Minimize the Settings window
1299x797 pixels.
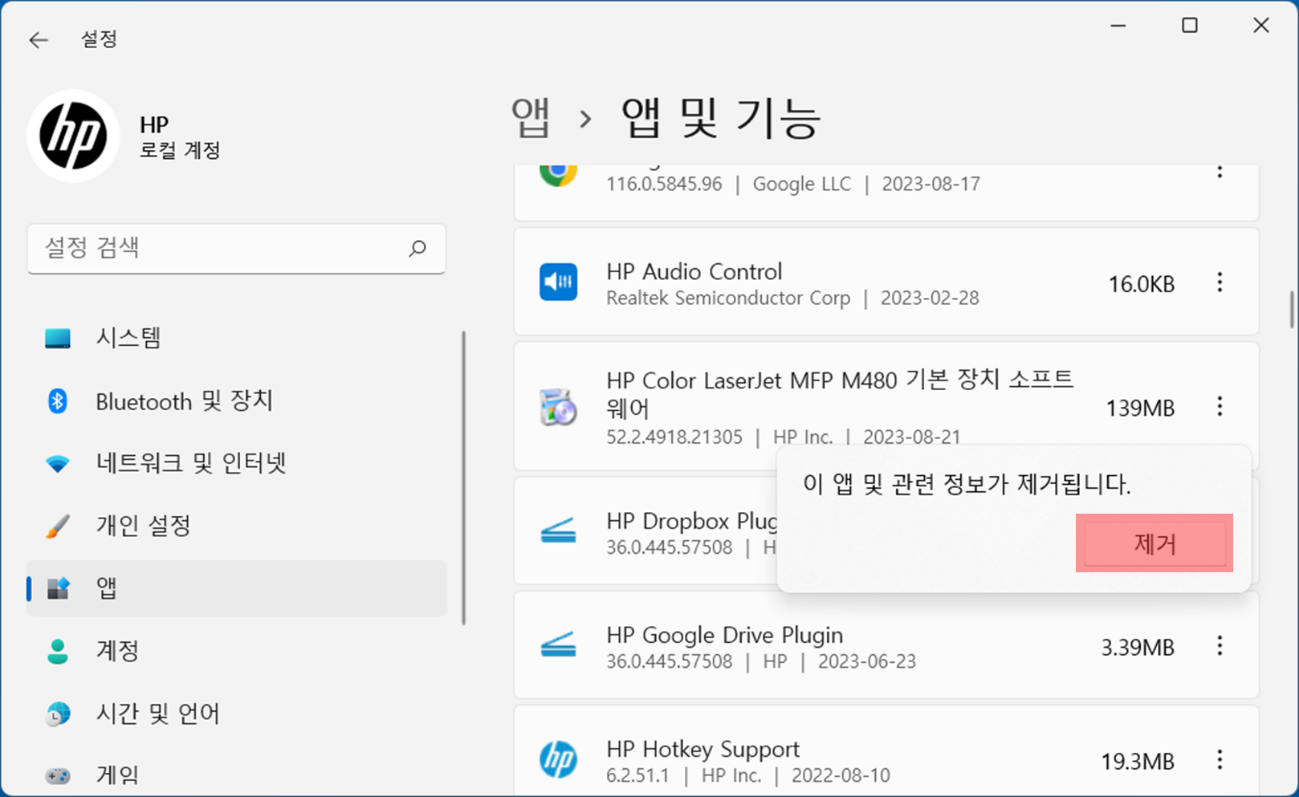pos(1118,26)
